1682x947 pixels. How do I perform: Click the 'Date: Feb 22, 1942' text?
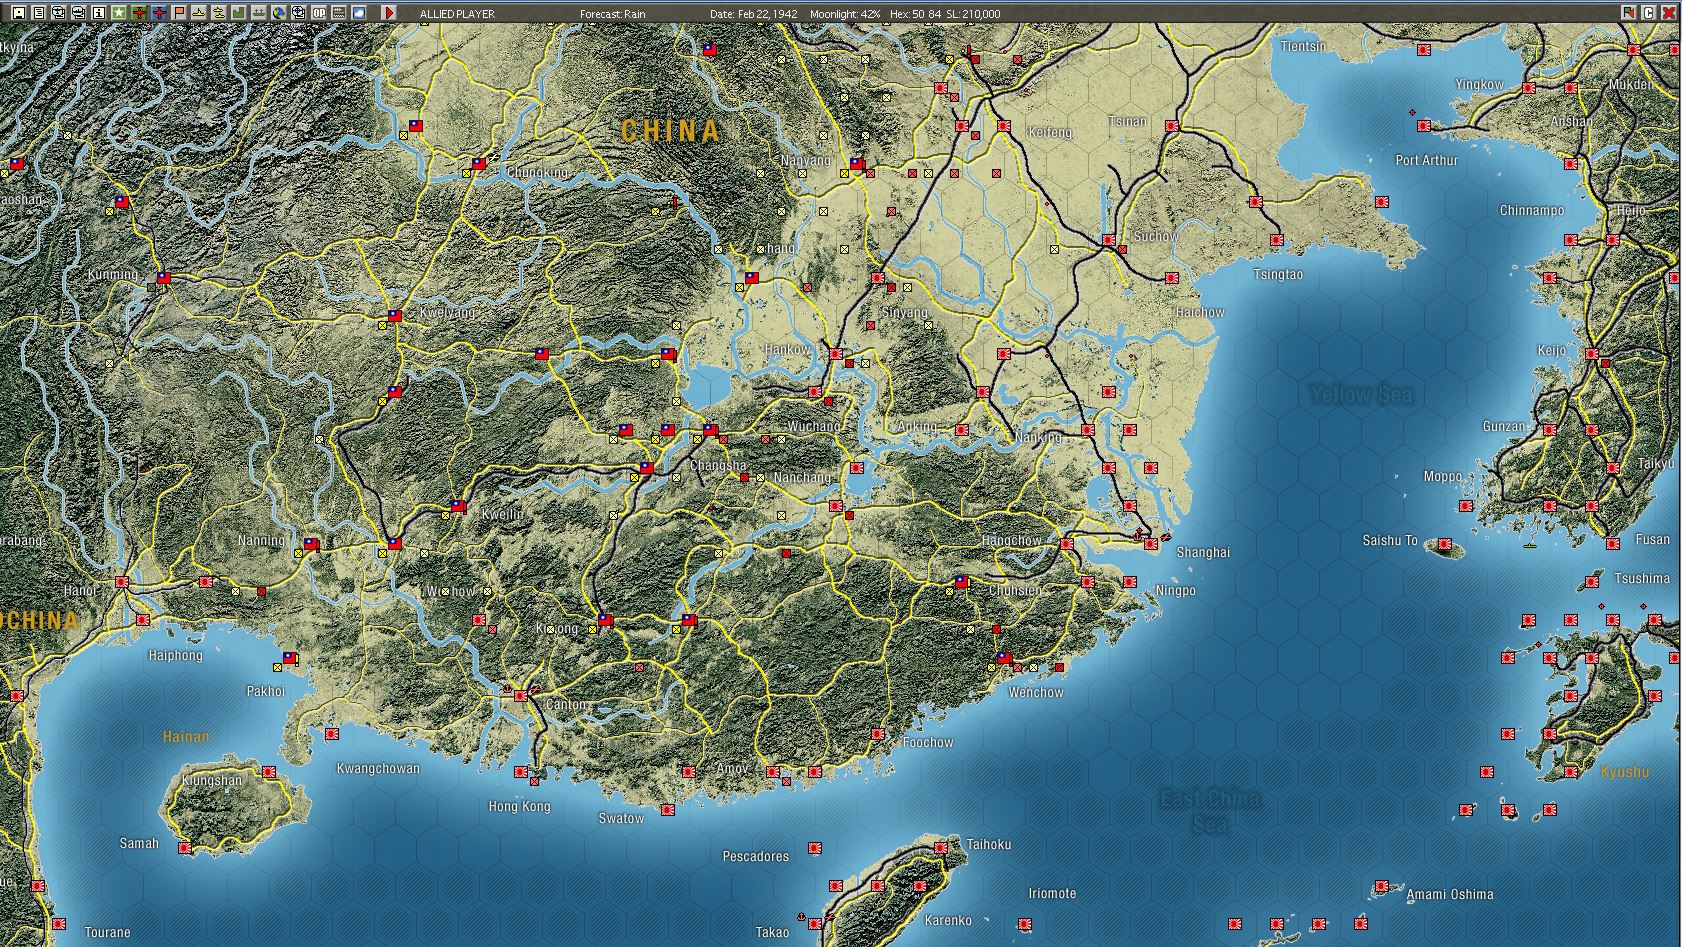753,14
